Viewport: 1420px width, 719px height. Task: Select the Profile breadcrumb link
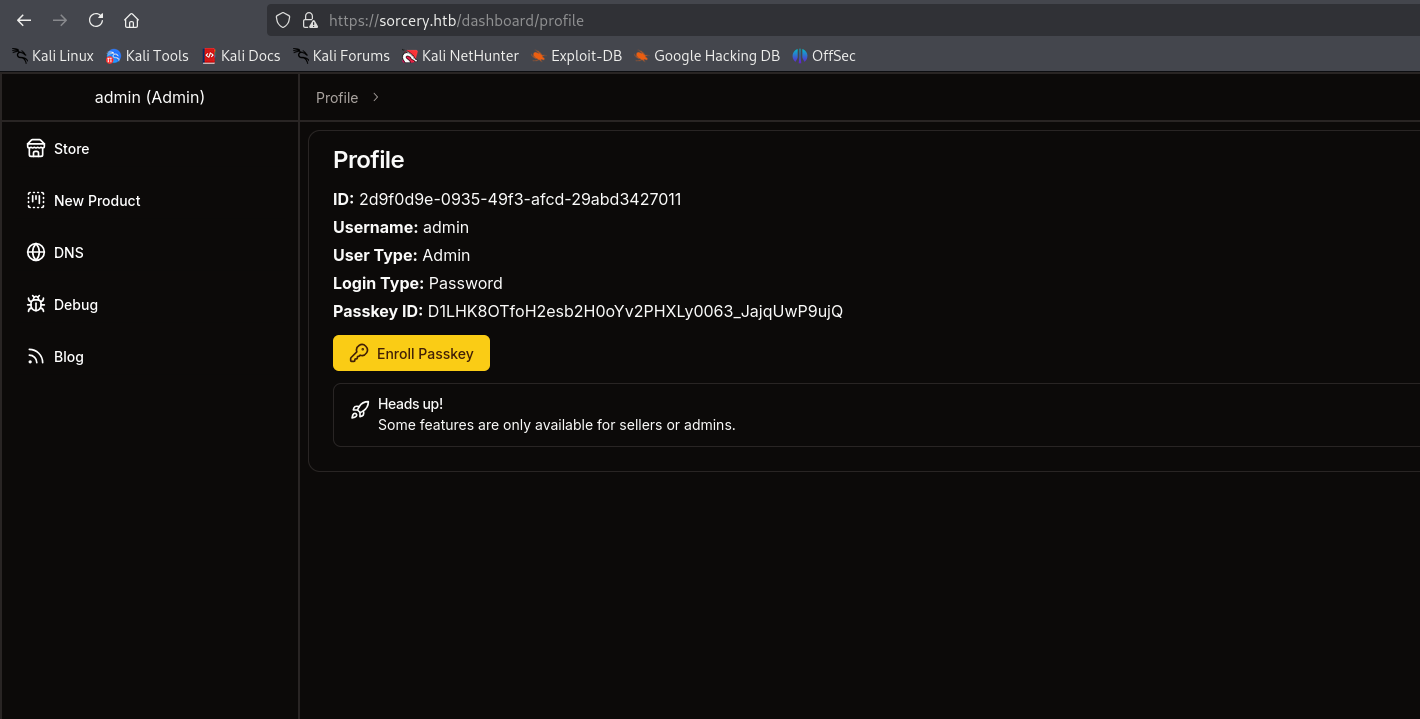[337, 97]
